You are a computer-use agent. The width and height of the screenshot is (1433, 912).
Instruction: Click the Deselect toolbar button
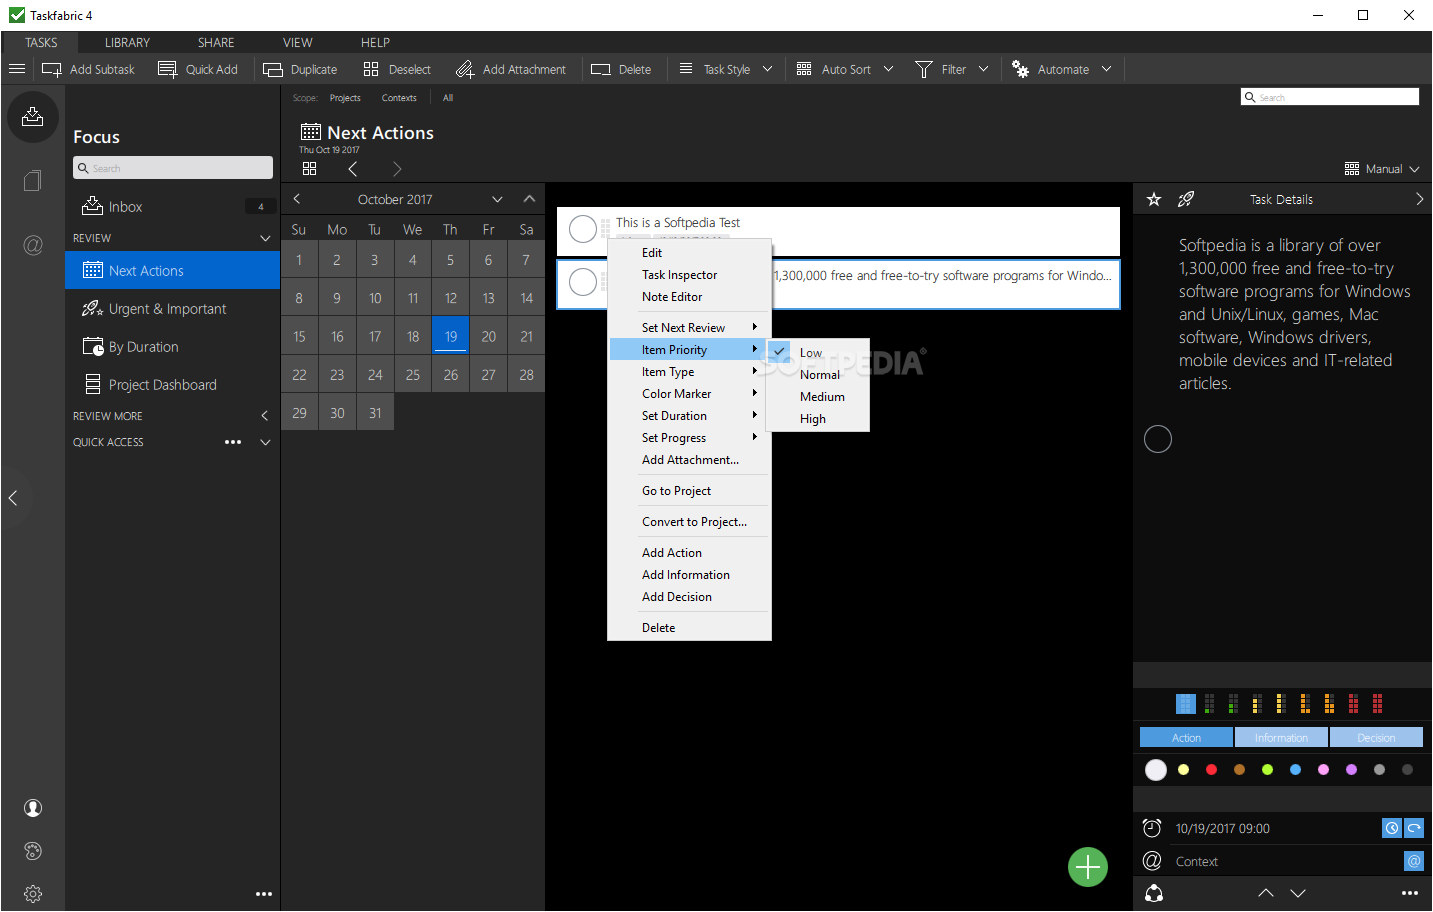[397, 69]
